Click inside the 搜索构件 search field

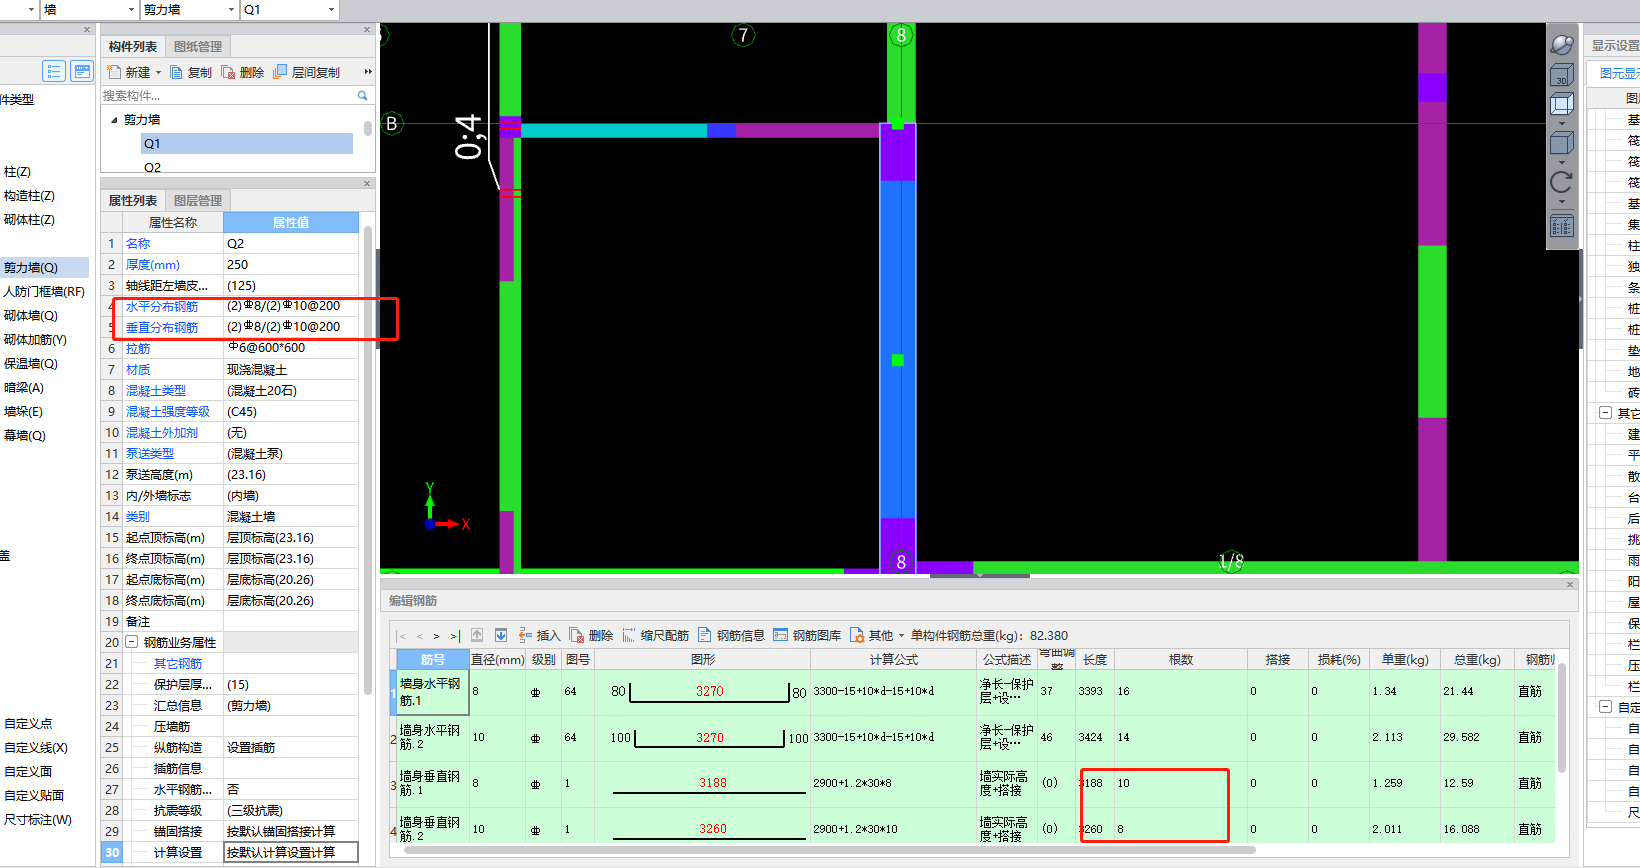click(x=228, y=95)
